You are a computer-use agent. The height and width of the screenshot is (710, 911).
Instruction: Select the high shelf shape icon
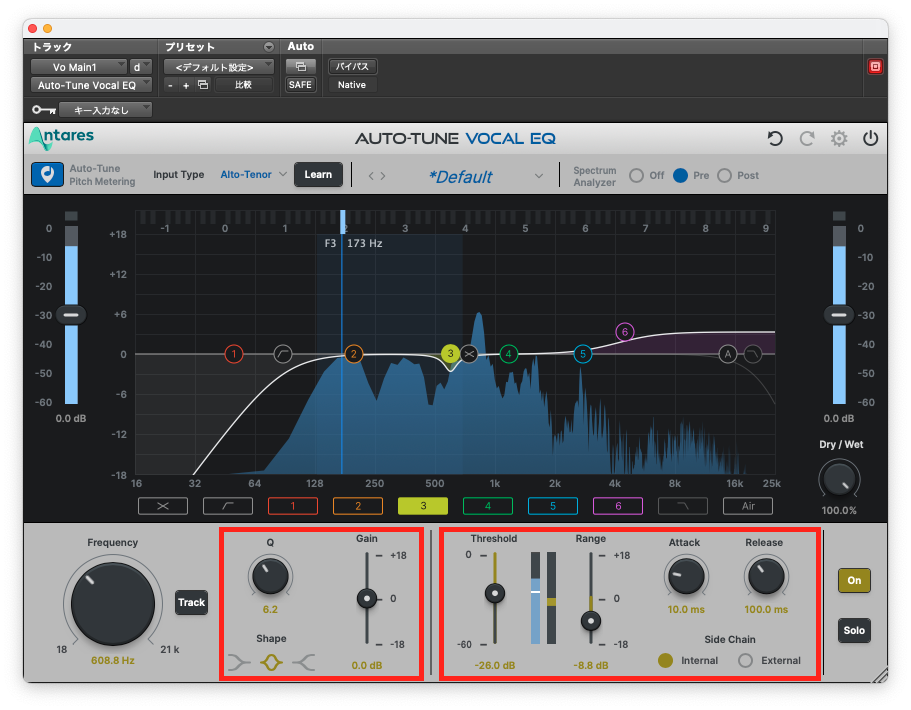click(x=305, y=660)
